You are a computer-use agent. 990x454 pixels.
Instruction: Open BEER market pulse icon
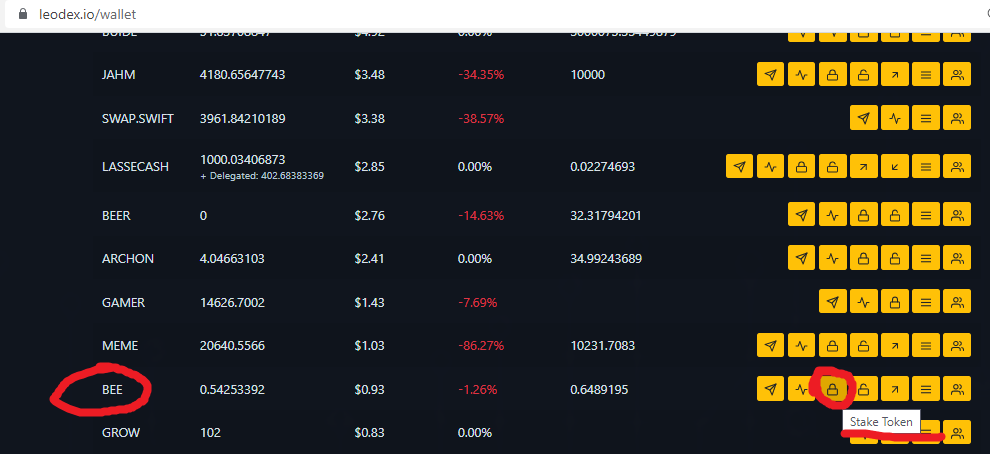832,215
